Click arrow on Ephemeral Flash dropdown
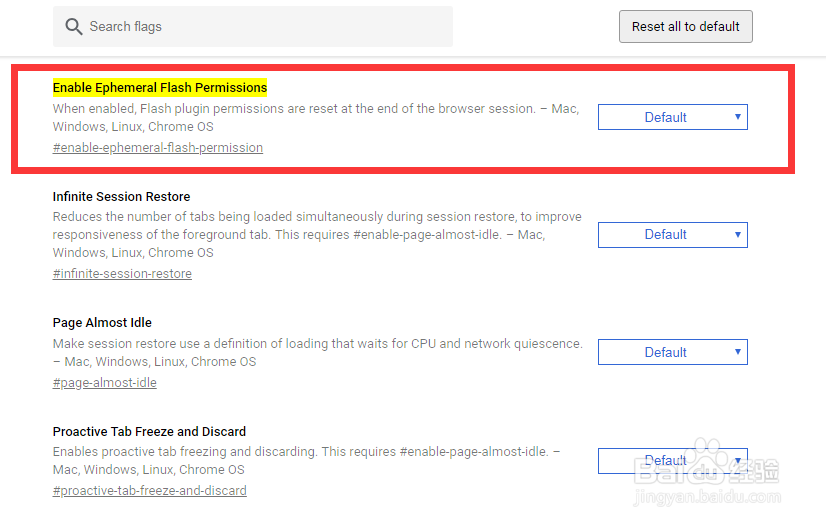 (x=738, y=117)
